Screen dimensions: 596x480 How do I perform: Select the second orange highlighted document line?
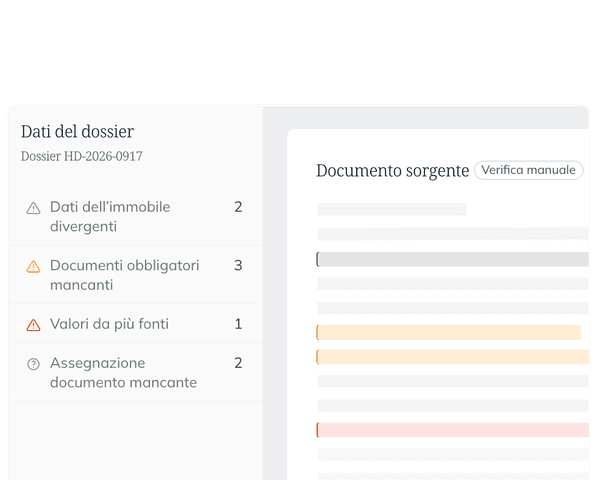click(x=453, y=357)
